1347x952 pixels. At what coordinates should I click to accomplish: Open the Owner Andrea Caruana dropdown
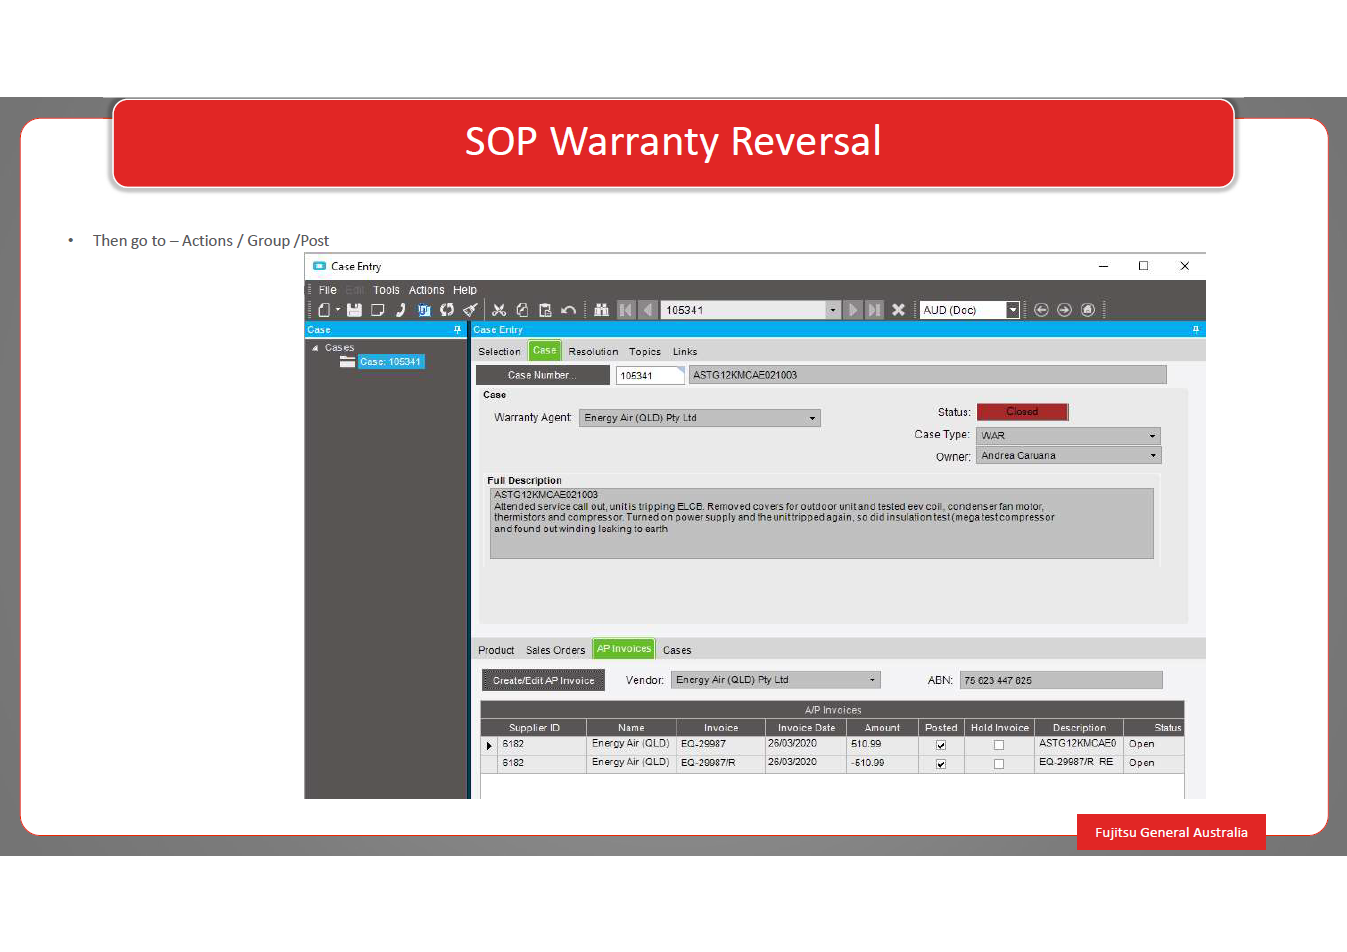(x=1152, y=456)
